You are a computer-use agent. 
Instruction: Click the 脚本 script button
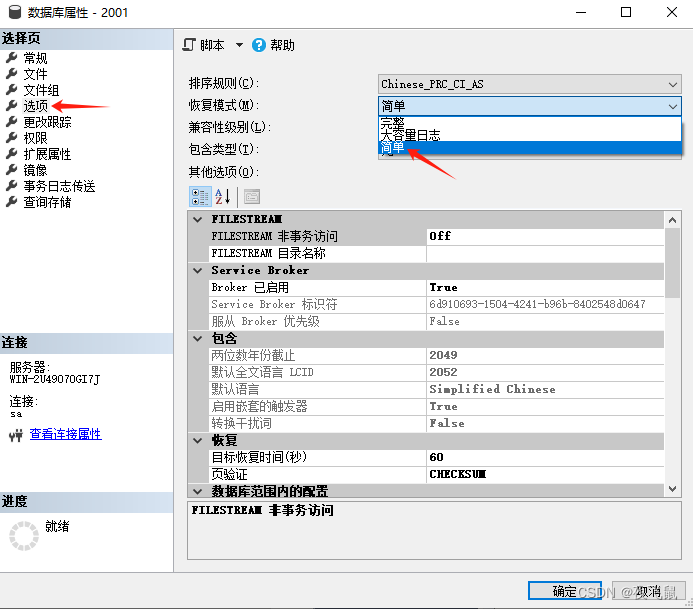coord(204,45)
